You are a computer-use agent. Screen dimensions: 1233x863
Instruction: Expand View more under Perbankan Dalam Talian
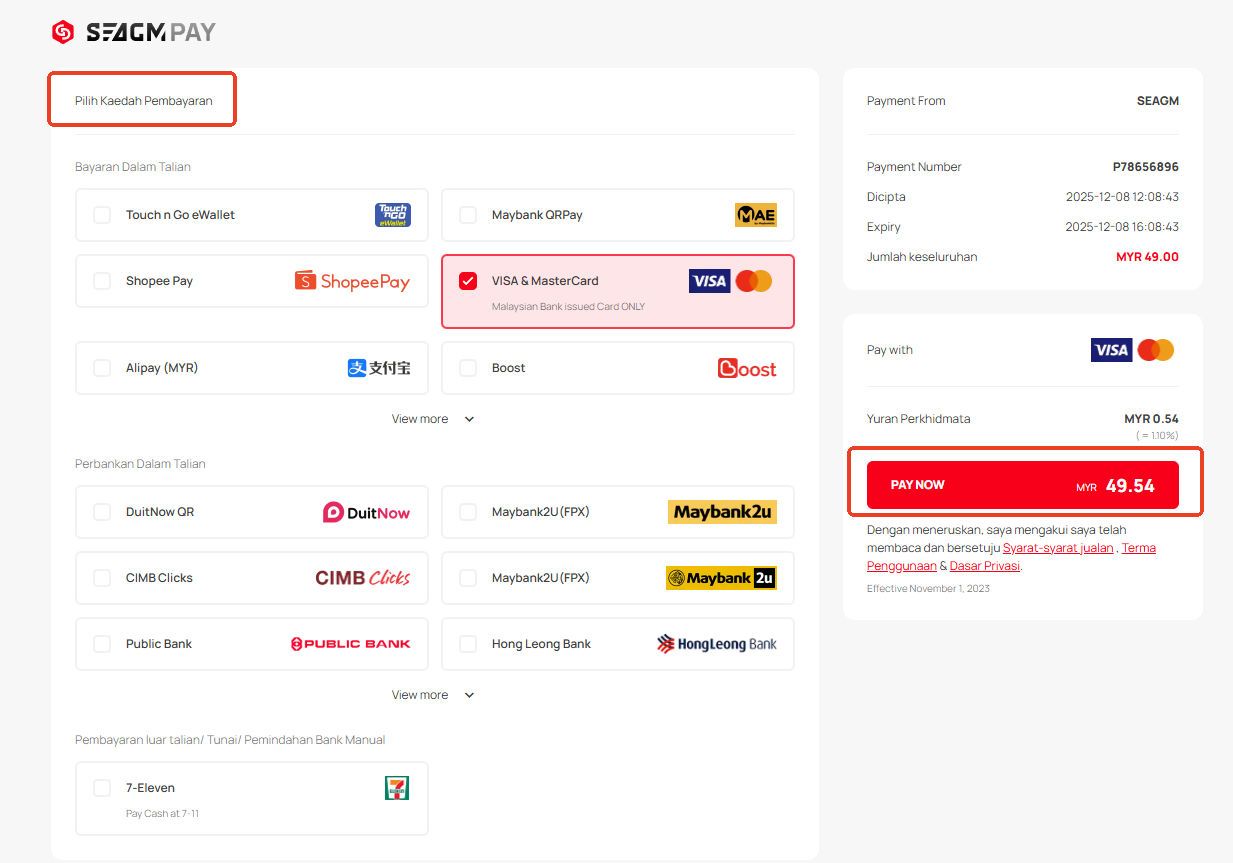click(x=432, y=695)
